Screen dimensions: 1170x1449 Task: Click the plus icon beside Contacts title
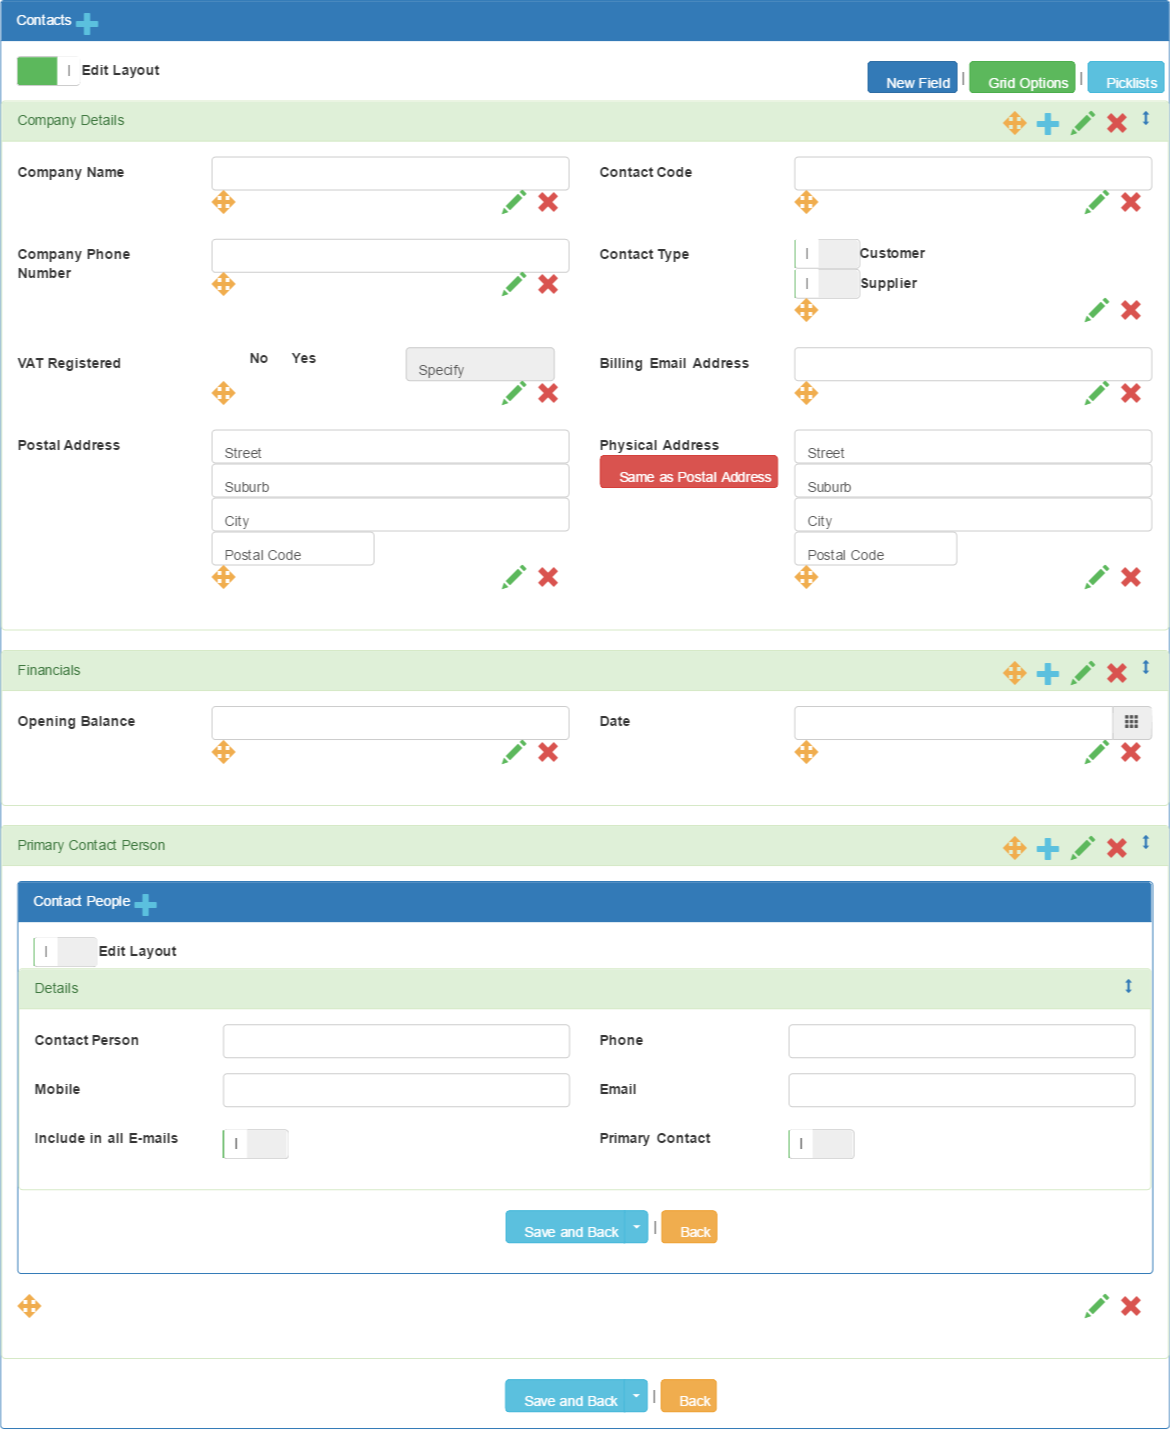(x=88, y=23)
